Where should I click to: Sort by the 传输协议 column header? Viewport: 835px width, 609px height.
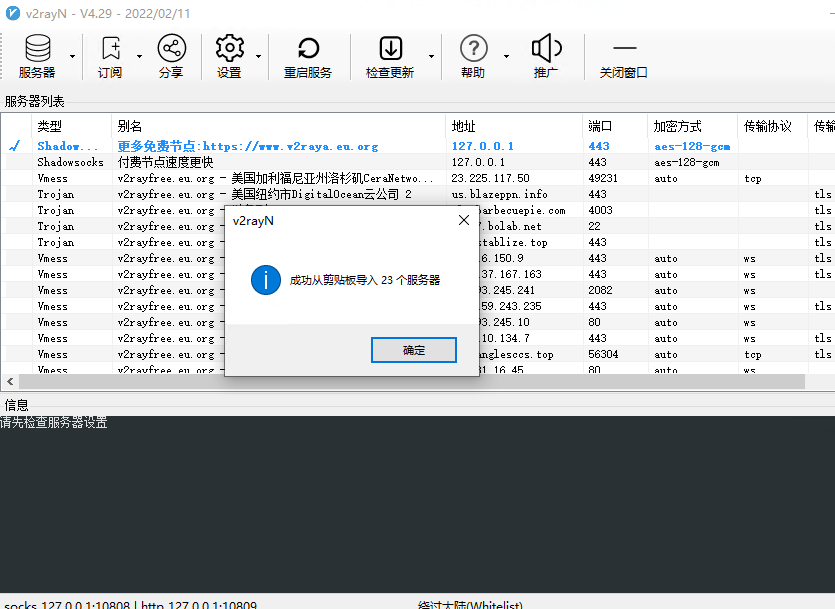pyautogui.click(x=772, y=126)
